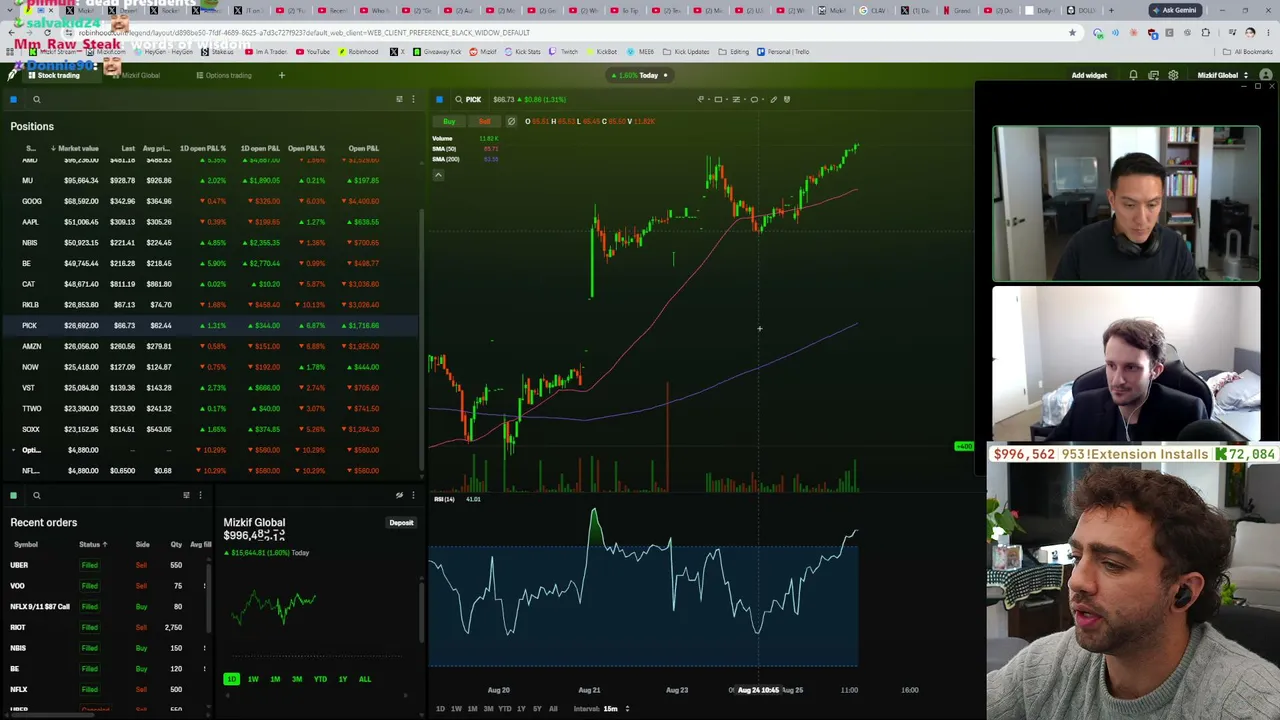Screen dimensions: 1280x720
Task: Sort positions by Last price column
Action: [128, 148]
